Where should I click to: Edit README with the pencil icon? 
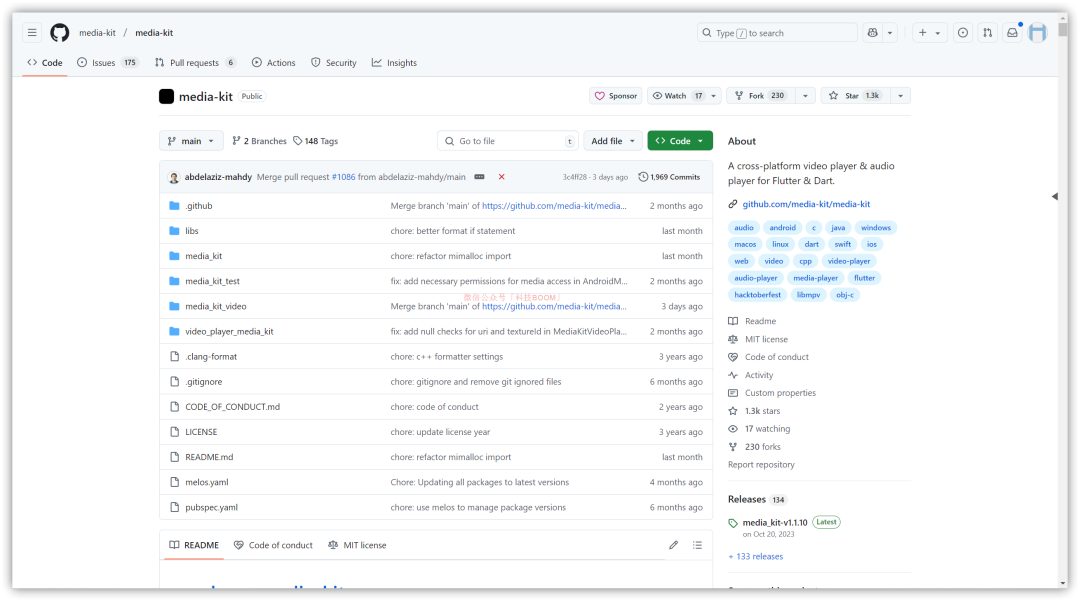673,545
